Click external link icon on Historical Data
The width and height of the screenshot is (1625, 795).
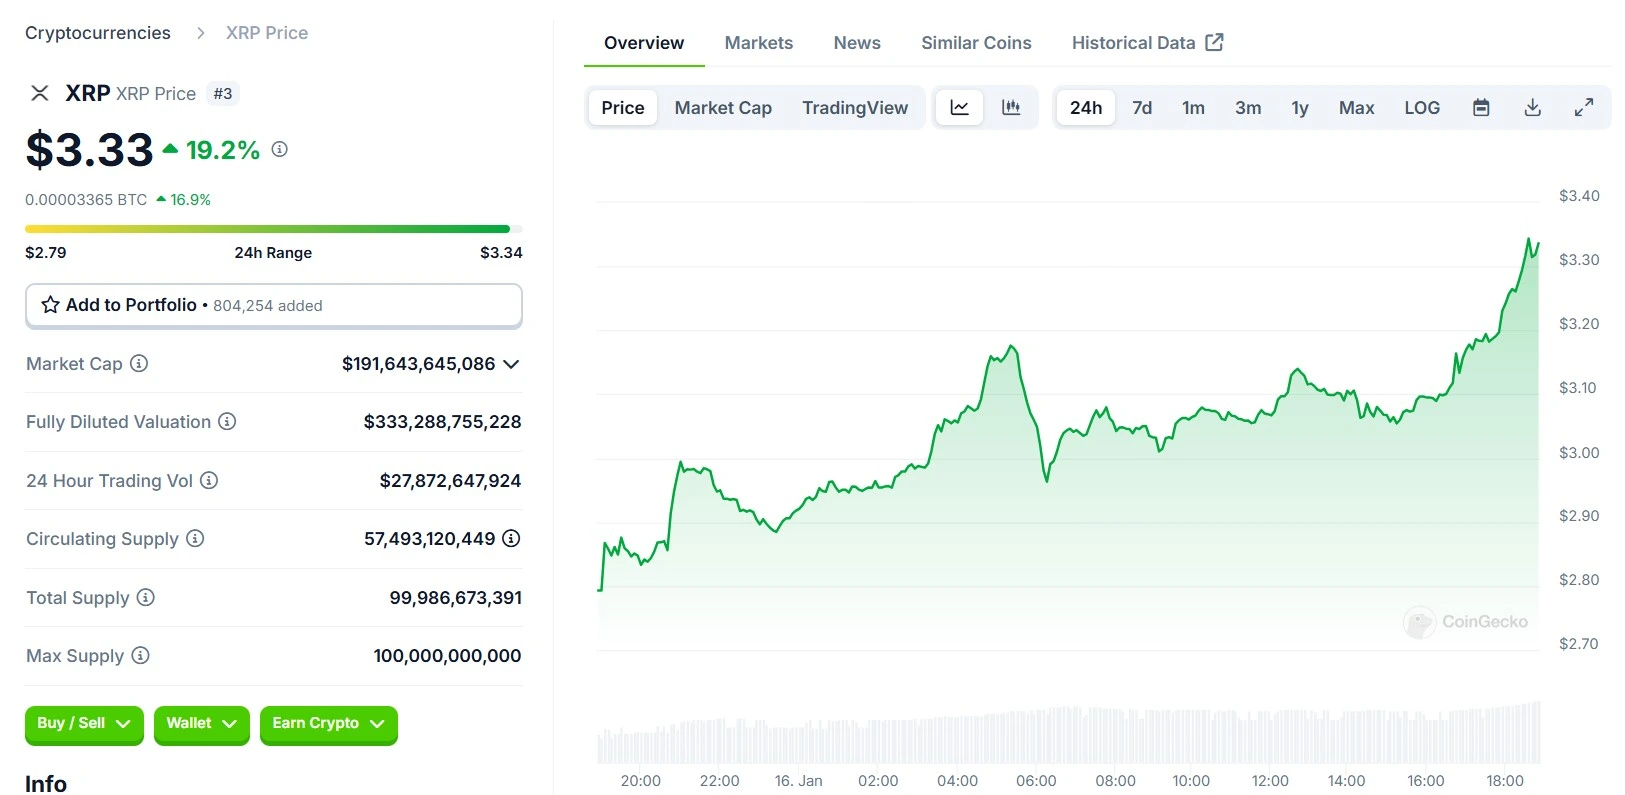click(x=1214, y=42)
